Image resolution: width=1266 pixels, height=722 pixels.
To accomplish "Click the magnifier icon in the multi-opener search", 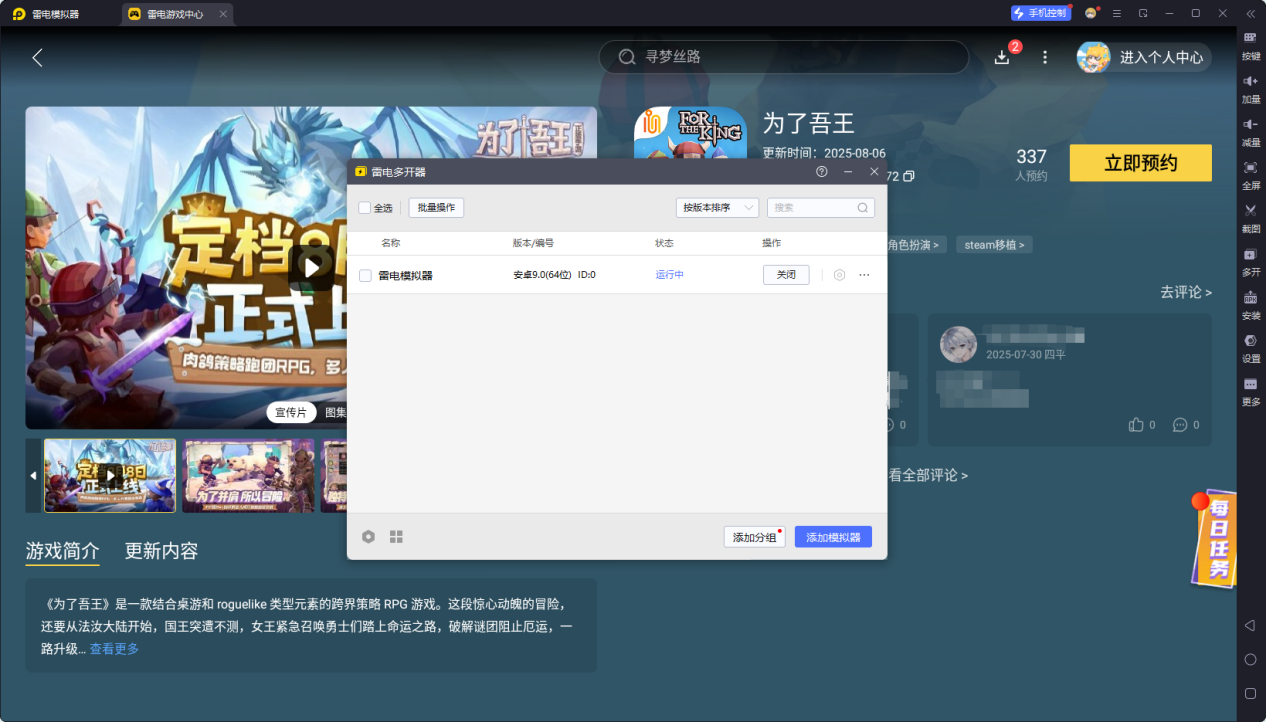I will tap(863, 208).
